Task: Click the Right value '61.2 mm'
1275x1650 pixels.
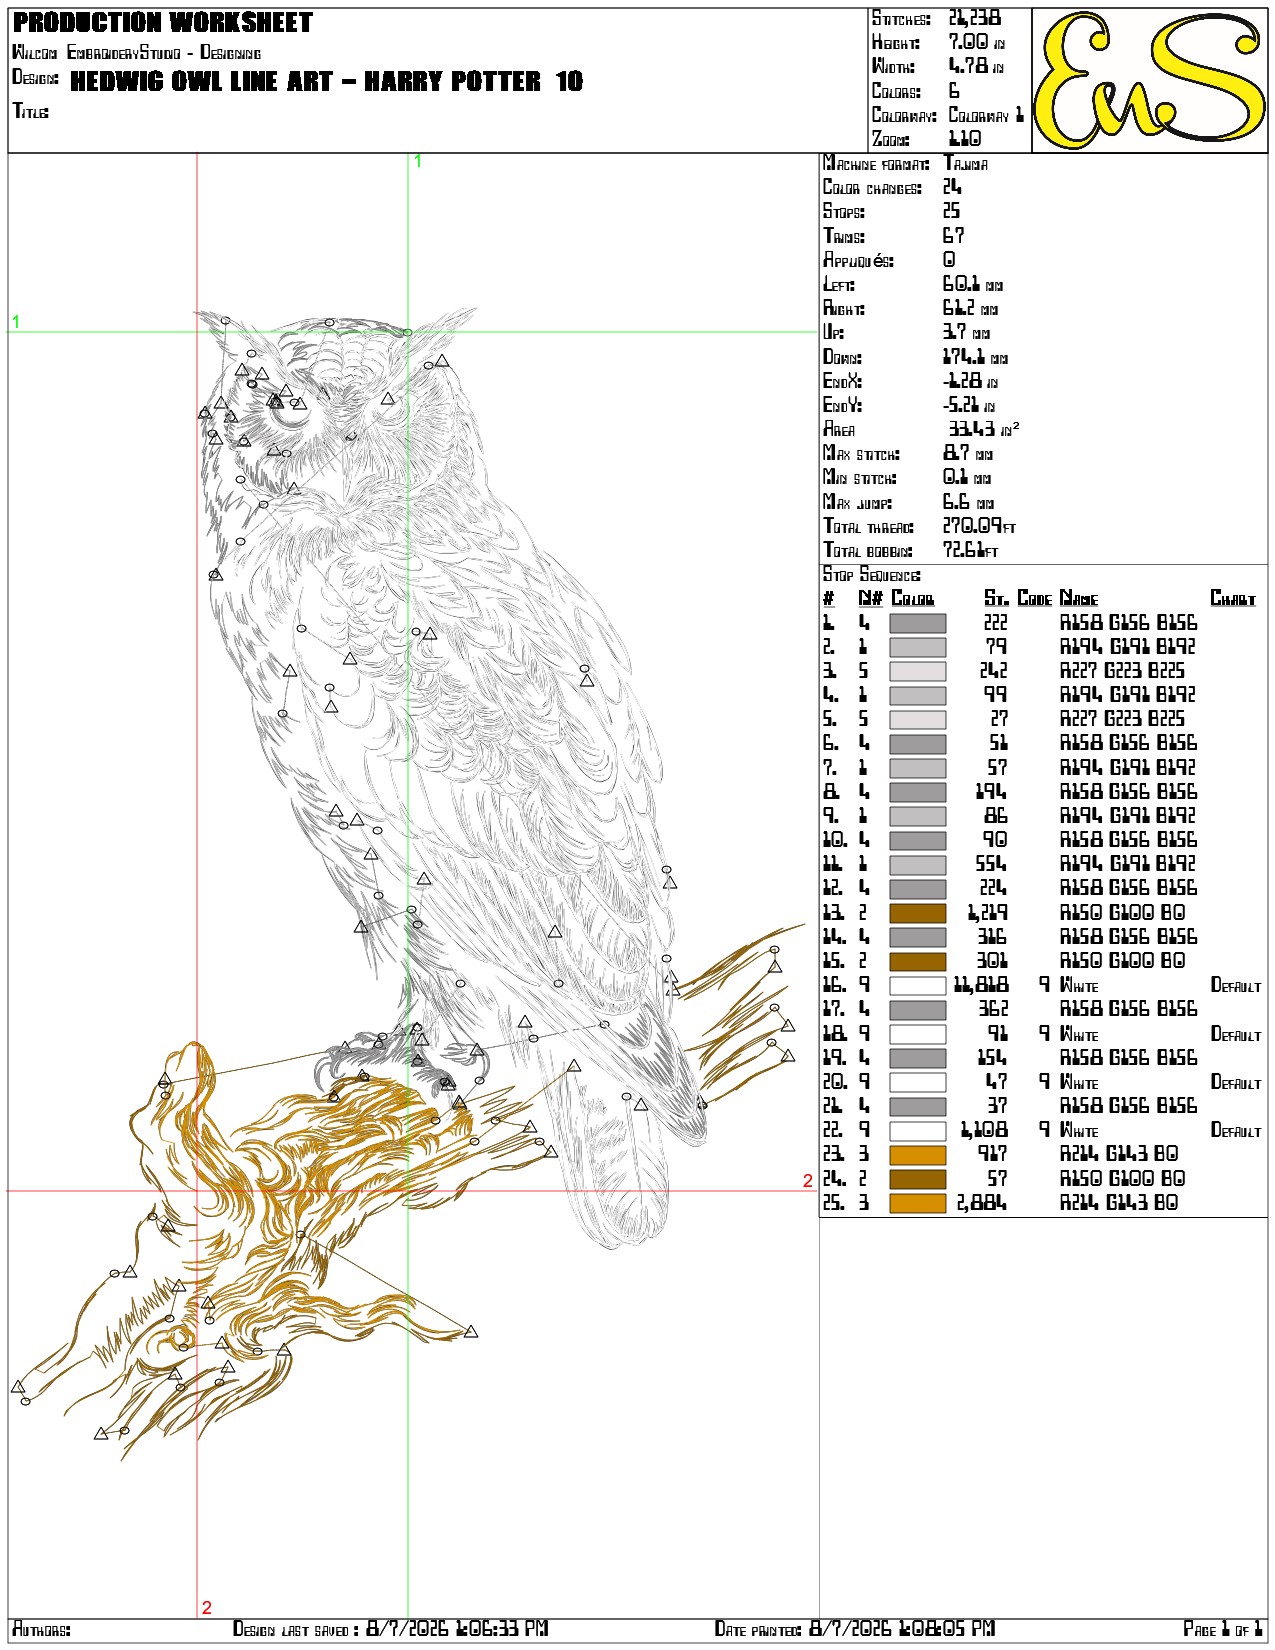Action: 971,309
